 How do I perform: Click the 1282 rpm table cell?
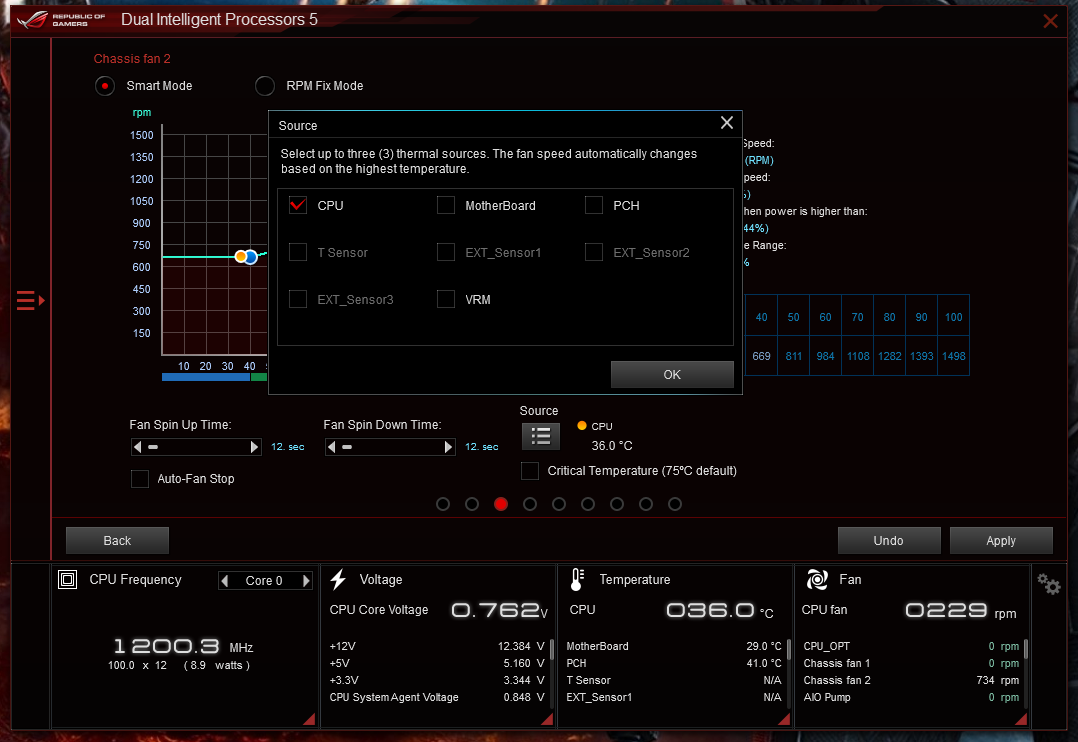coord(890,356)
